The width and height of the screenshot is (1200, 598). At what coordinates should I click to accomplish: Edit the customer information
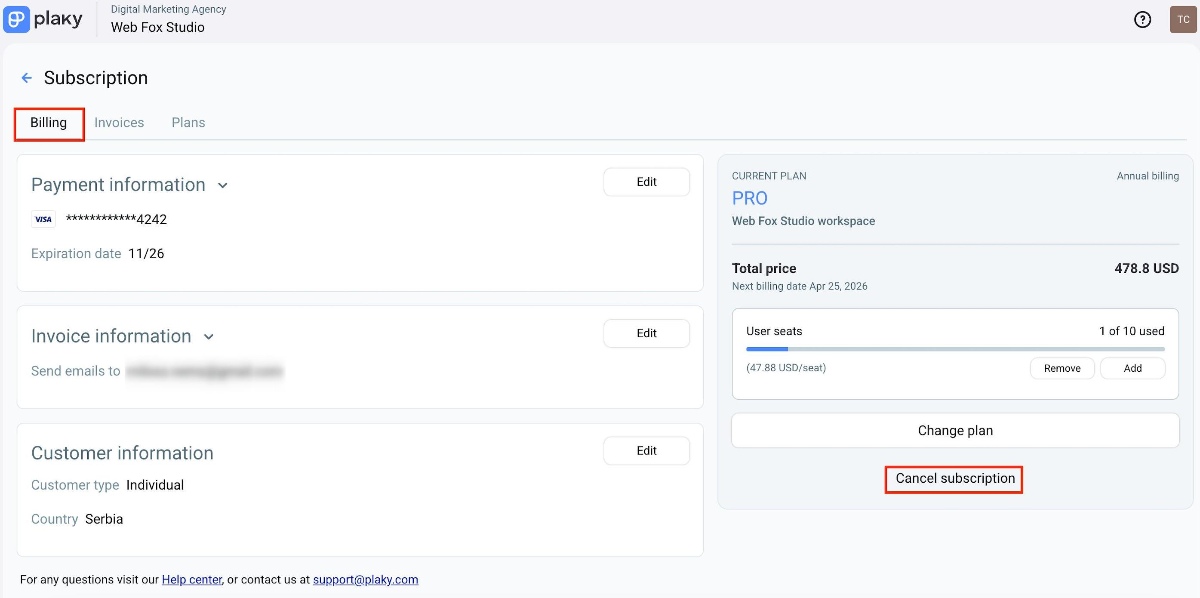point(646,451)
